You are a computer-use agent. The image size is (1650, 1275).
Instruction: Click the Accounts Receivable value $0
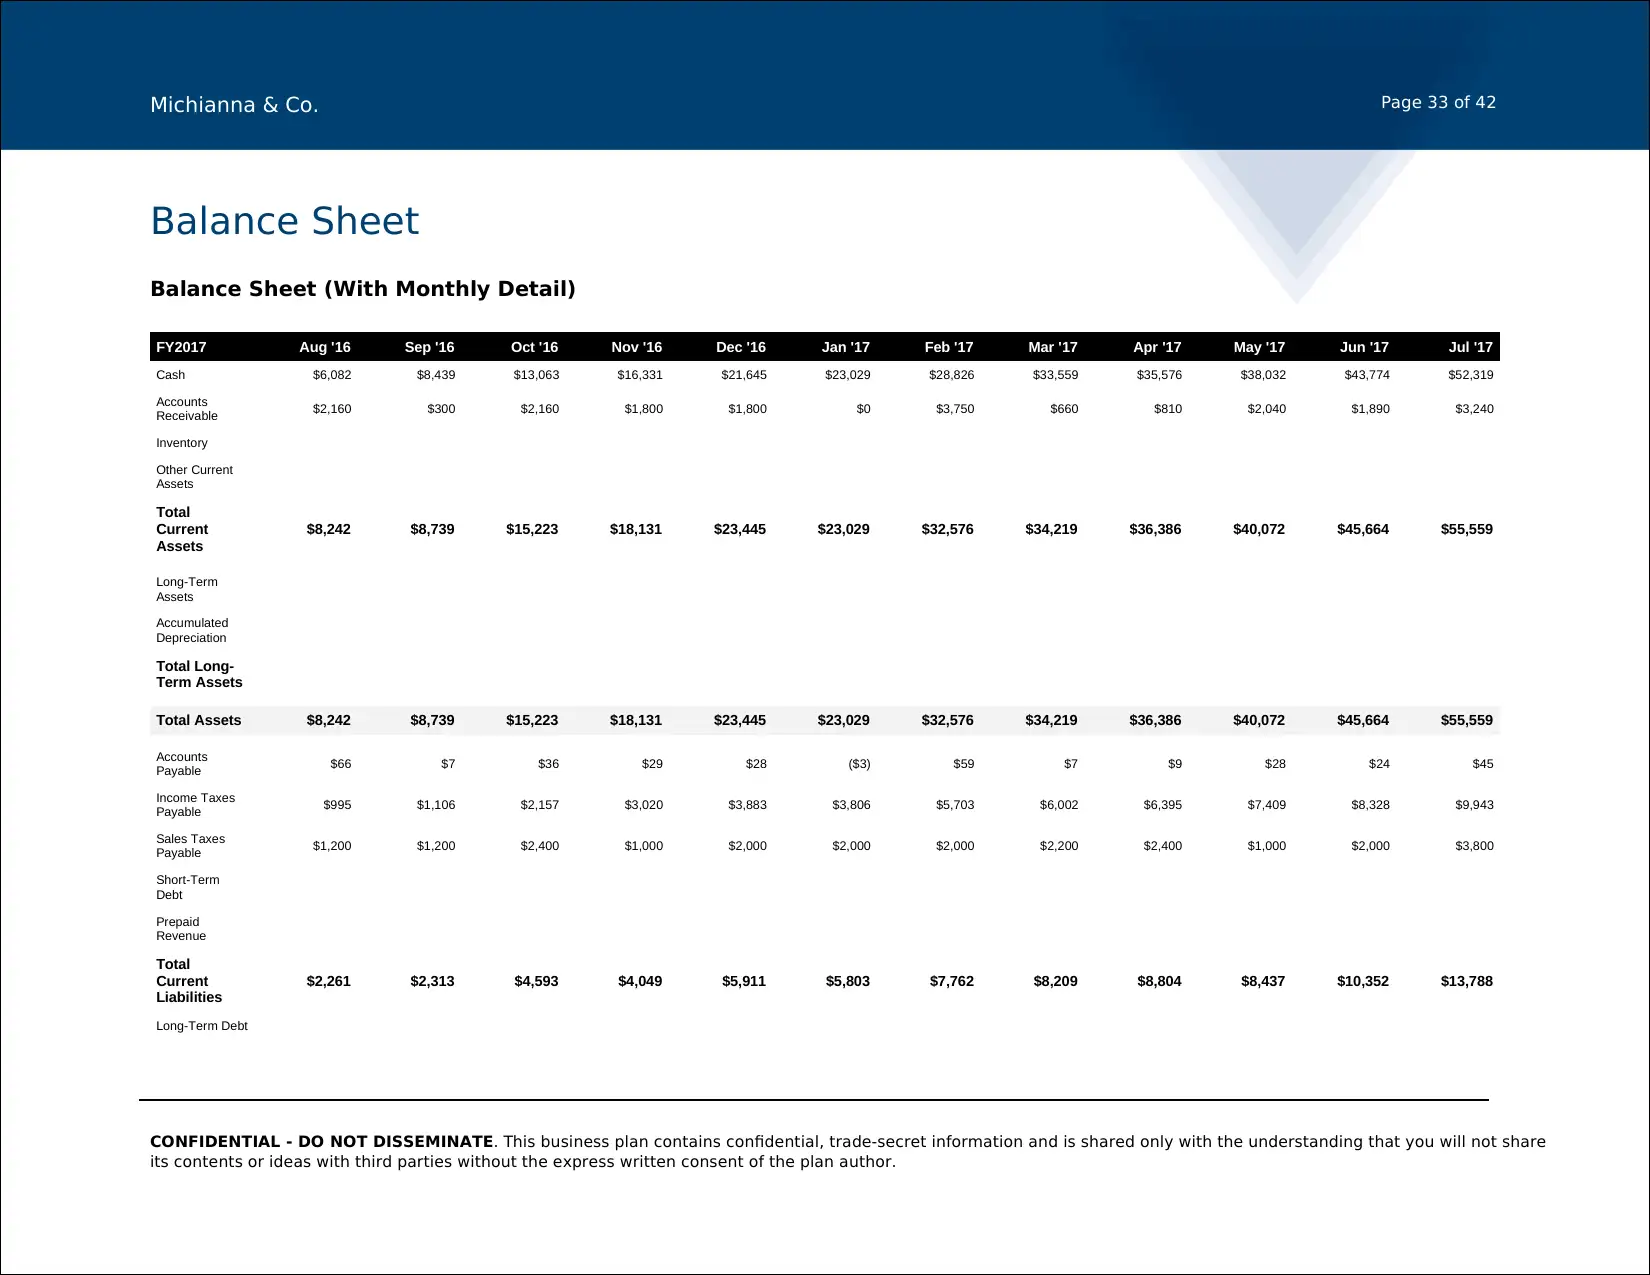863,409
